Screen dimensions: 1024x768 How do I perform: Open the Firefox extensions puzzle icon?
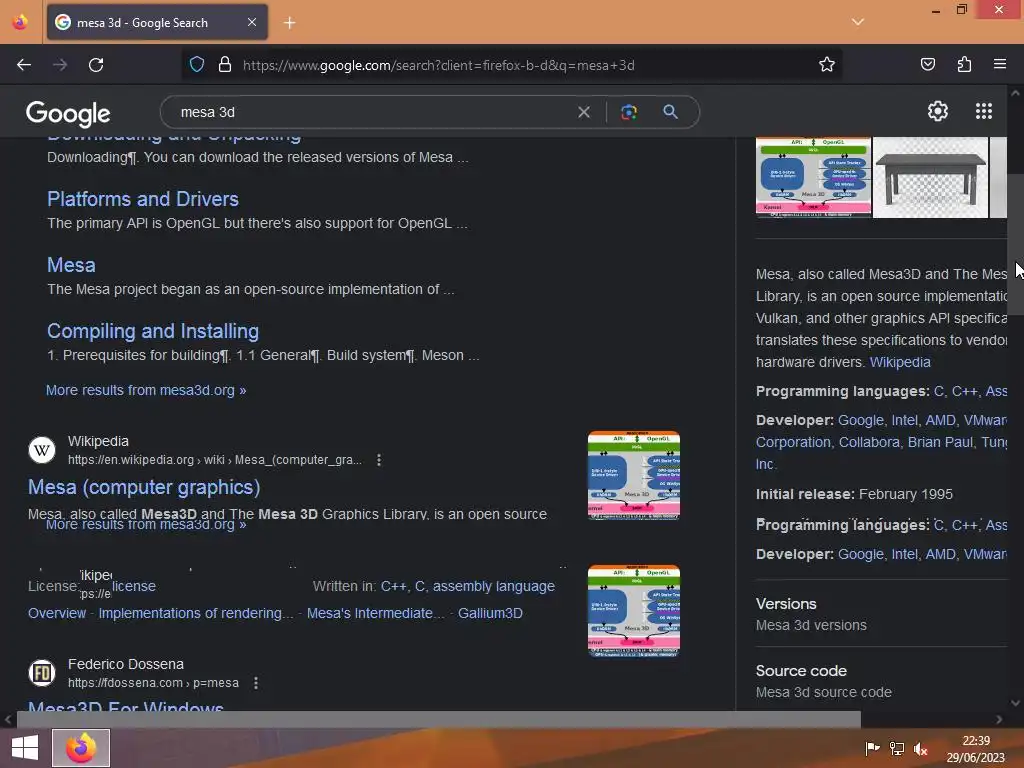click(965, 64)
